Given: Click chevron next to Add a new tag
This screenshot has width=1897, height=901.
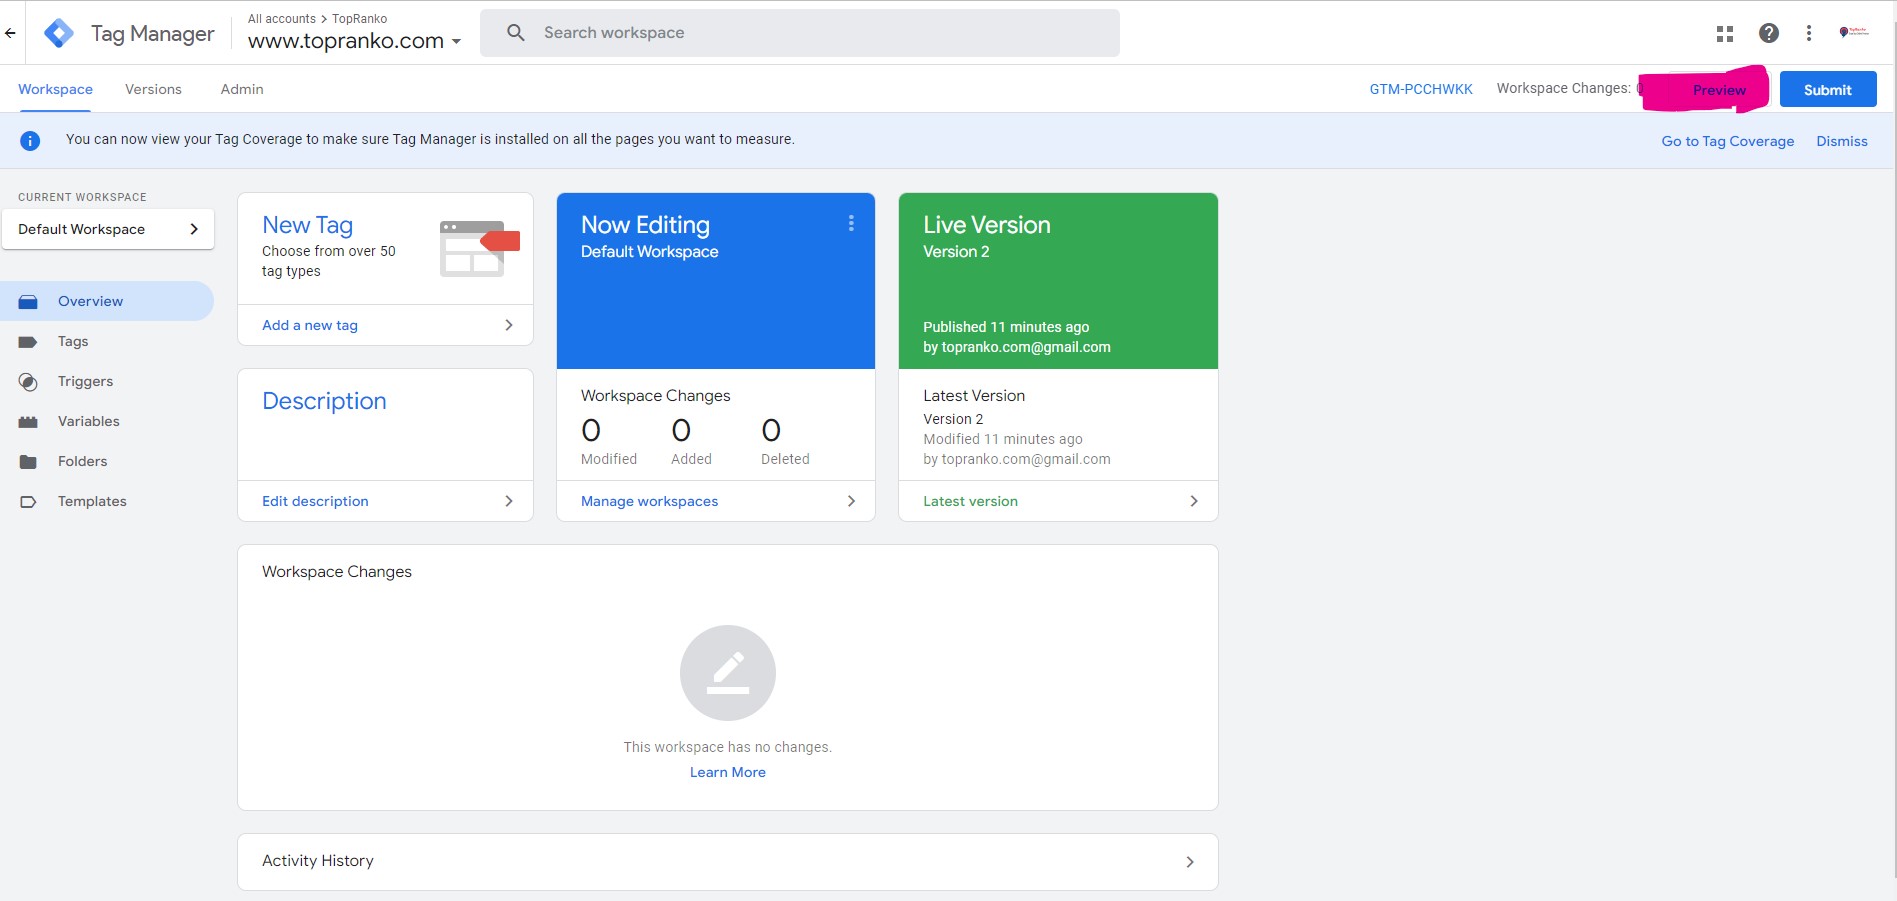Looking at the screenshot, I should tap(509, 325).
